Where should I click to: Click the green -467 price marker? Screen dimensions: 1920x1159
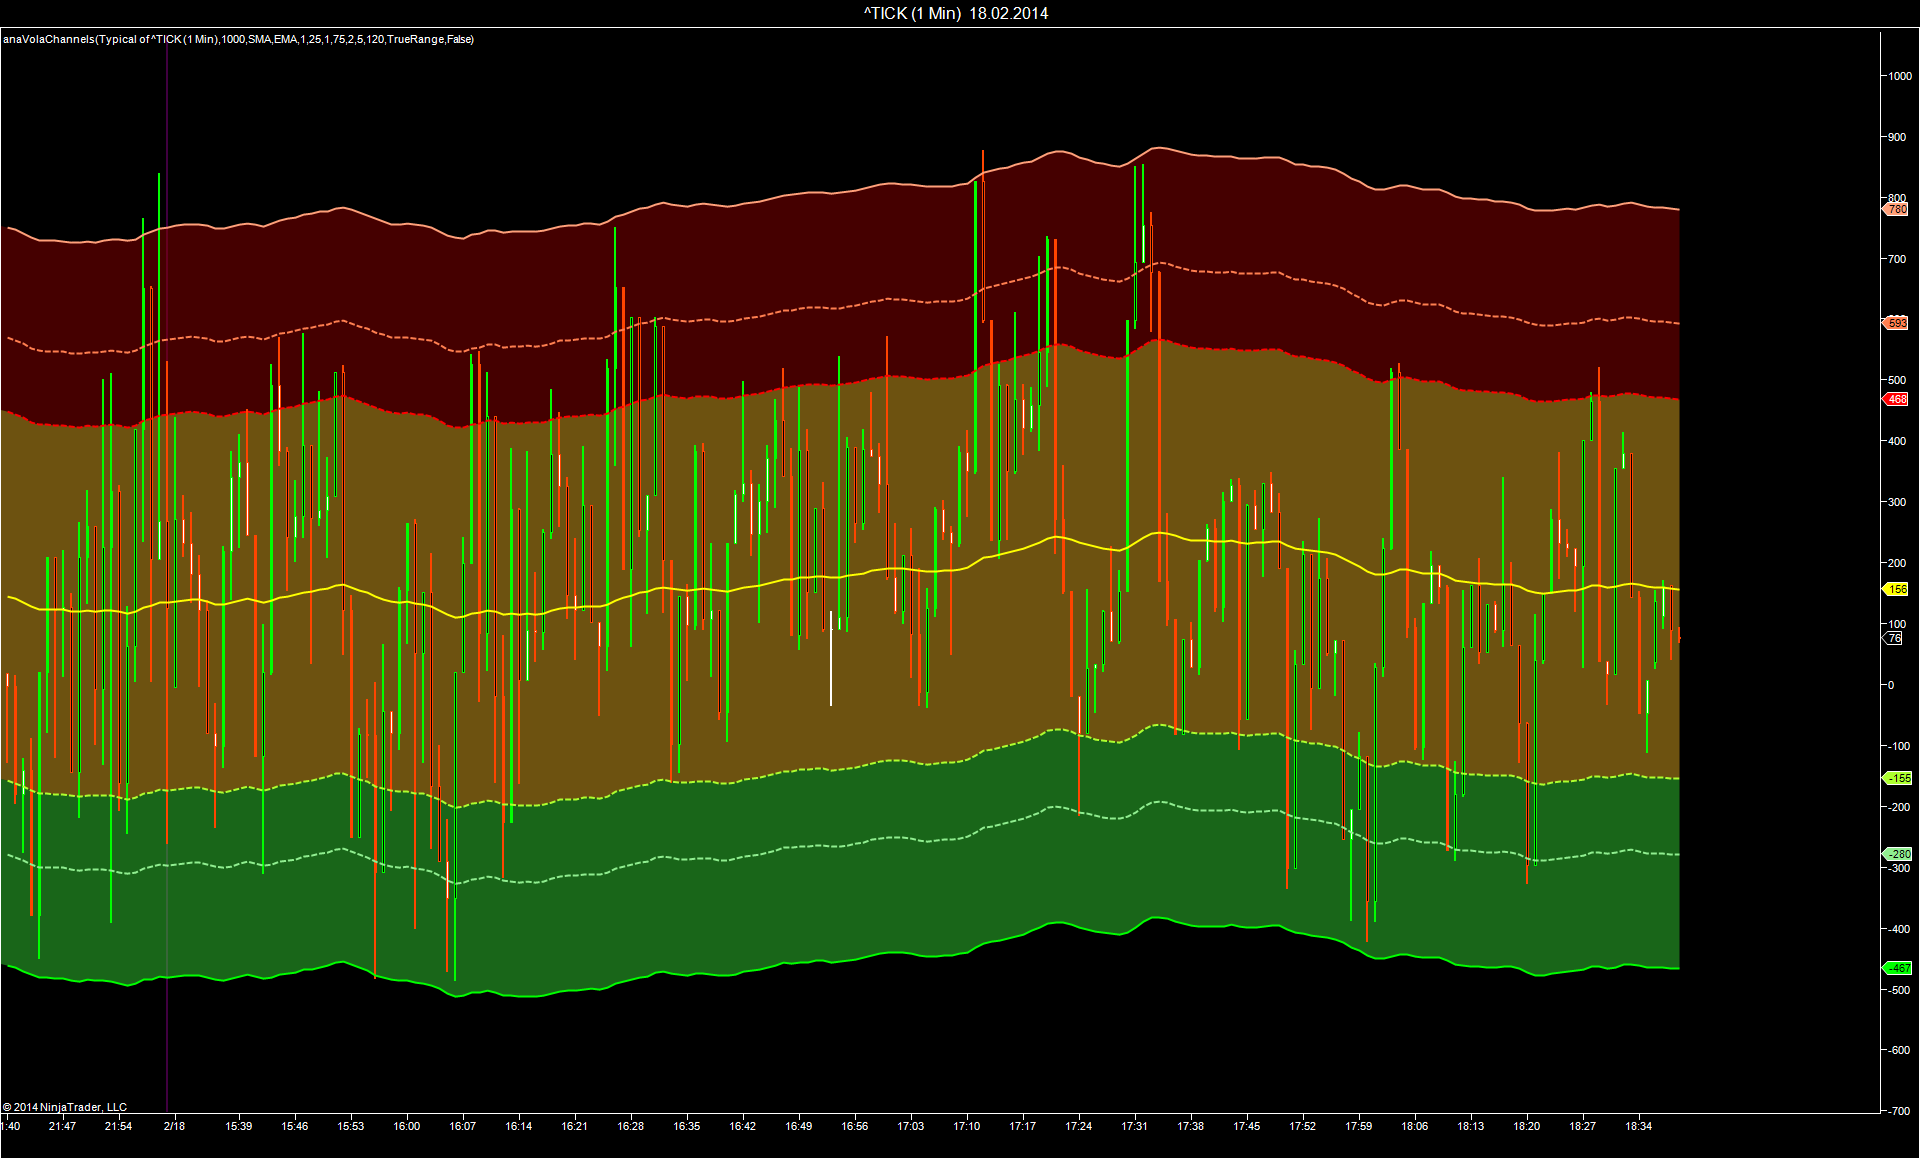(1897, 968)
